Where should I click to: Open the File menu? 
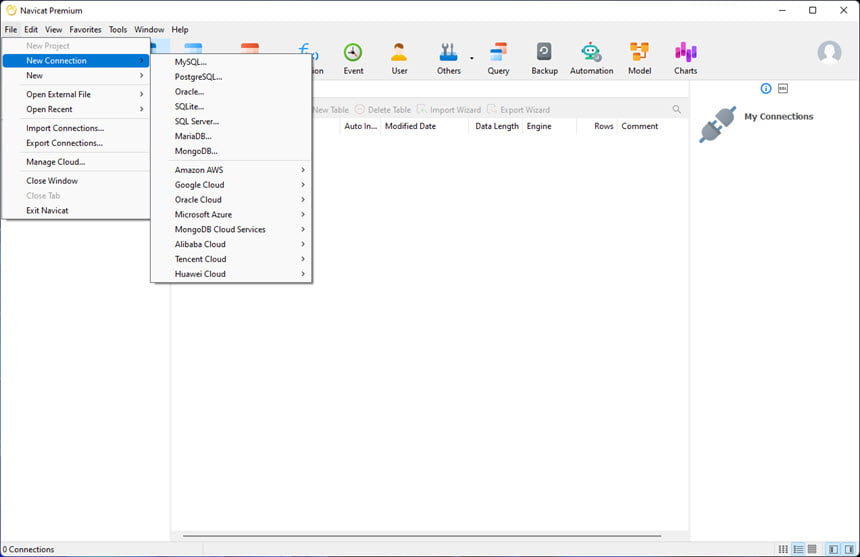(11, 30)
